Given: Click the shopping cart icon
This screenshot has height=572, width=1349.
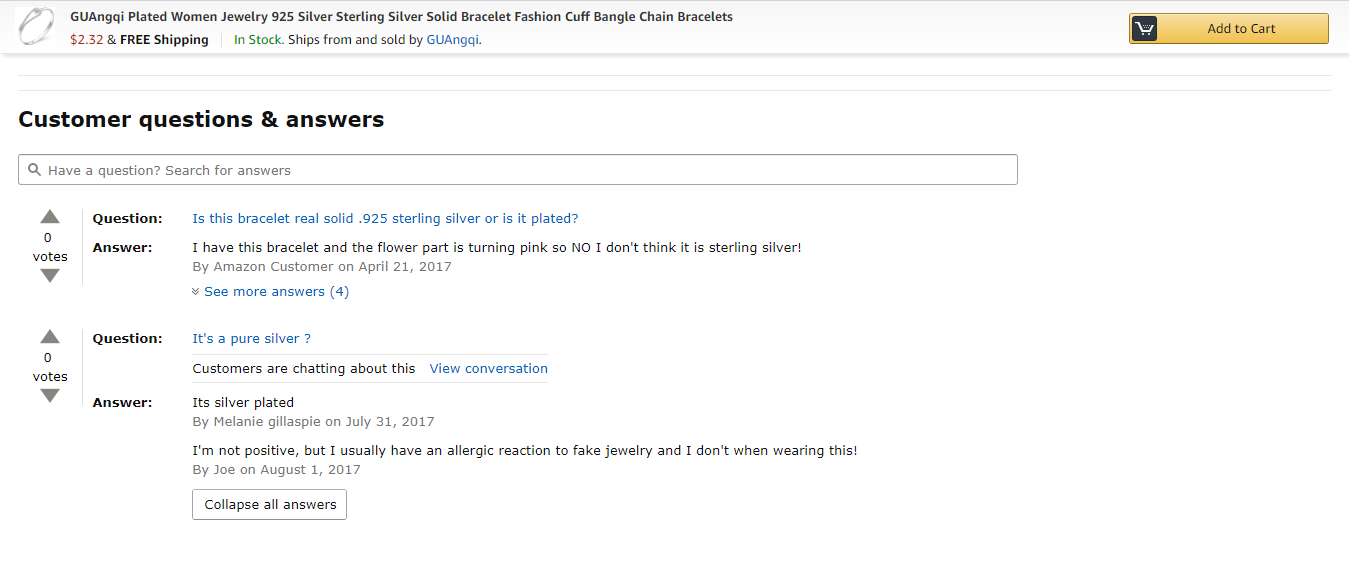Looking at the screenshot, I should coord(1145,29).
